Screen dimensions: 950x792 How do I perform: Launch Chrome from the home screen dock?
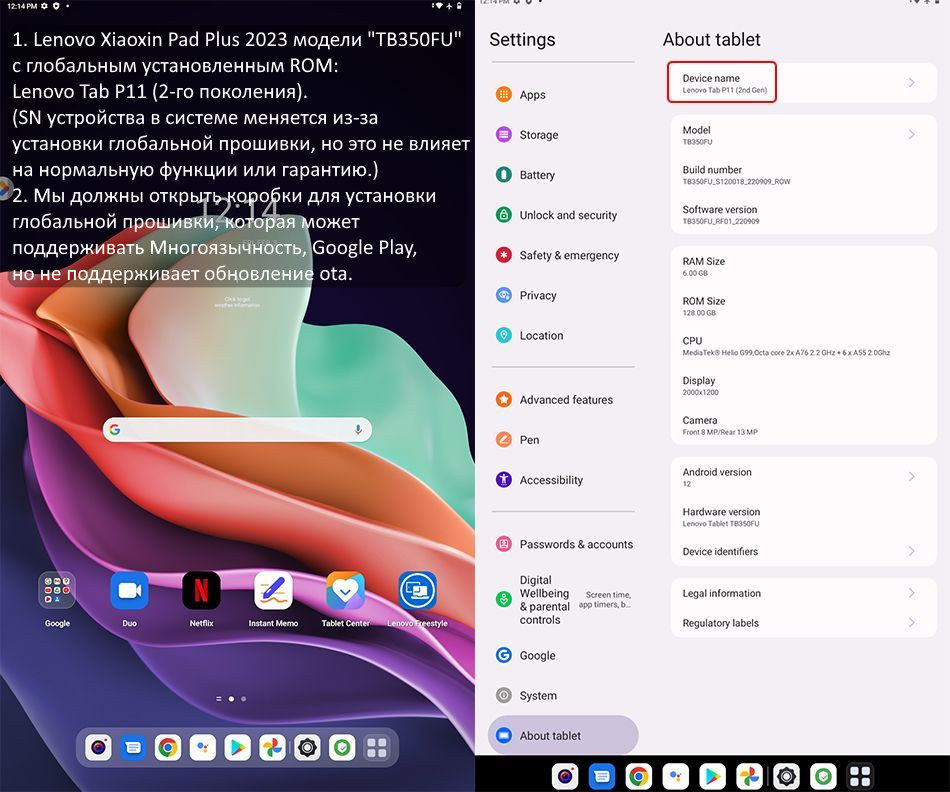(168, 748)
